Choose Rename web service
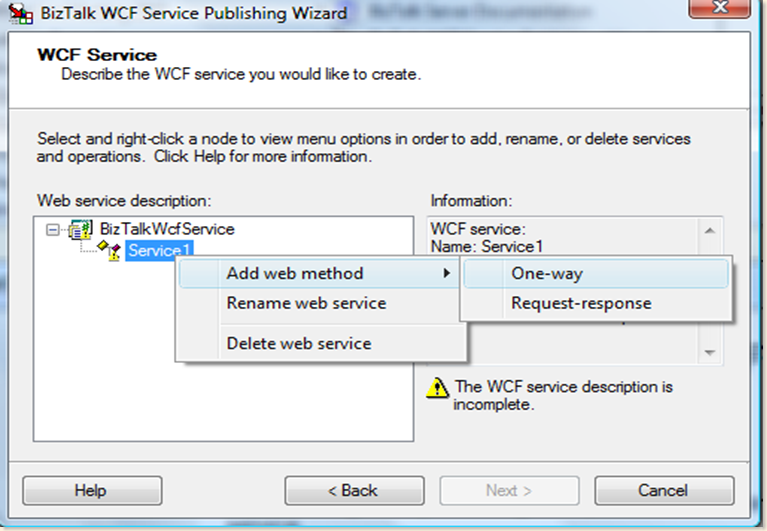This screenshot has height=531, width=767. click(320, 303)
